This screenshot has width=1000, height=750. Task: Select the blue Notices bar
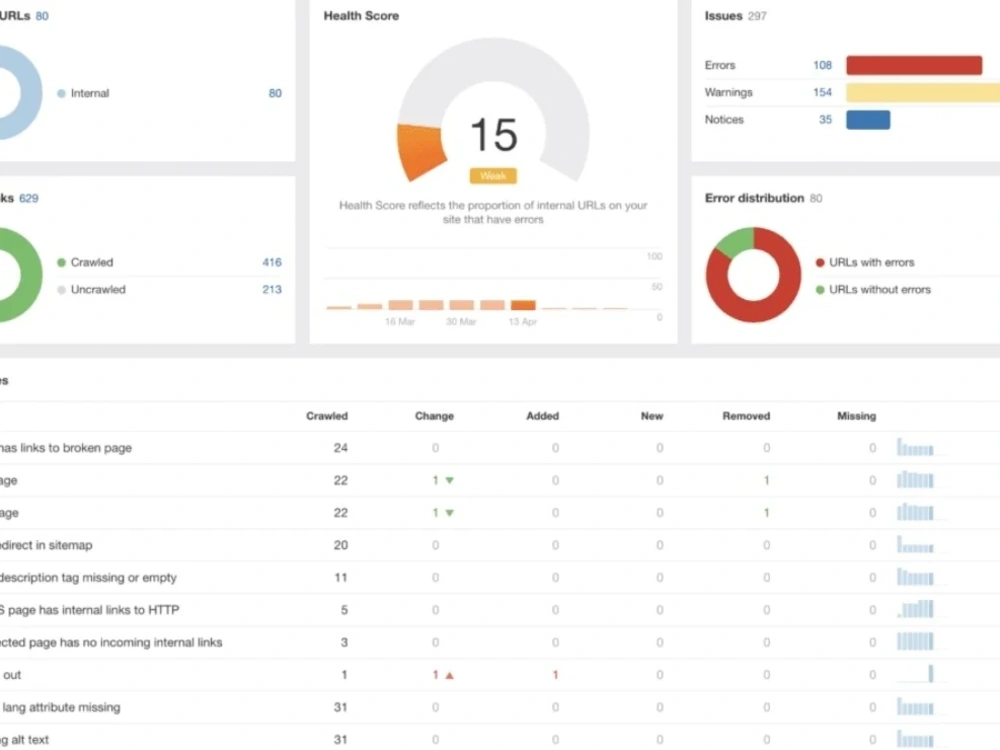pyautogui.click(x=868, y=120)
